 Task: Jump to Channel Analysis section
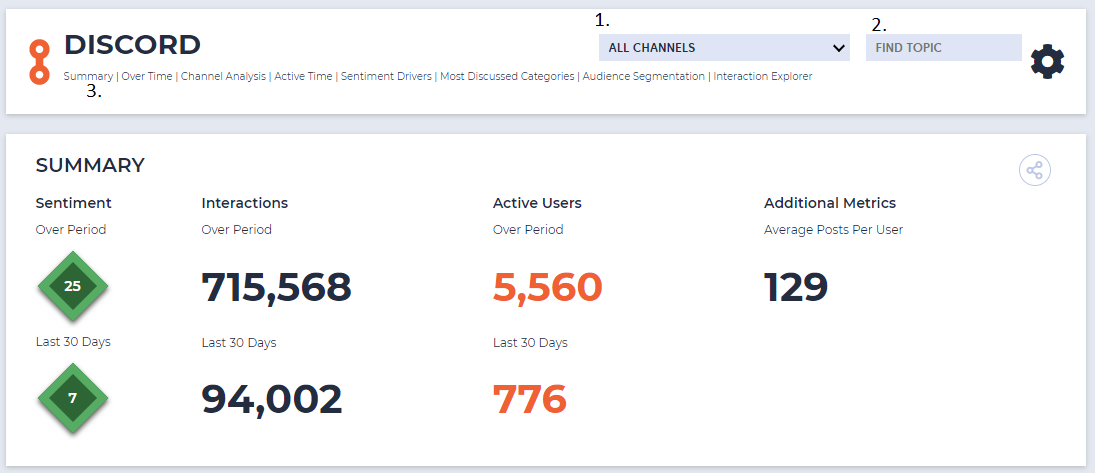click(x=223, y=76)
